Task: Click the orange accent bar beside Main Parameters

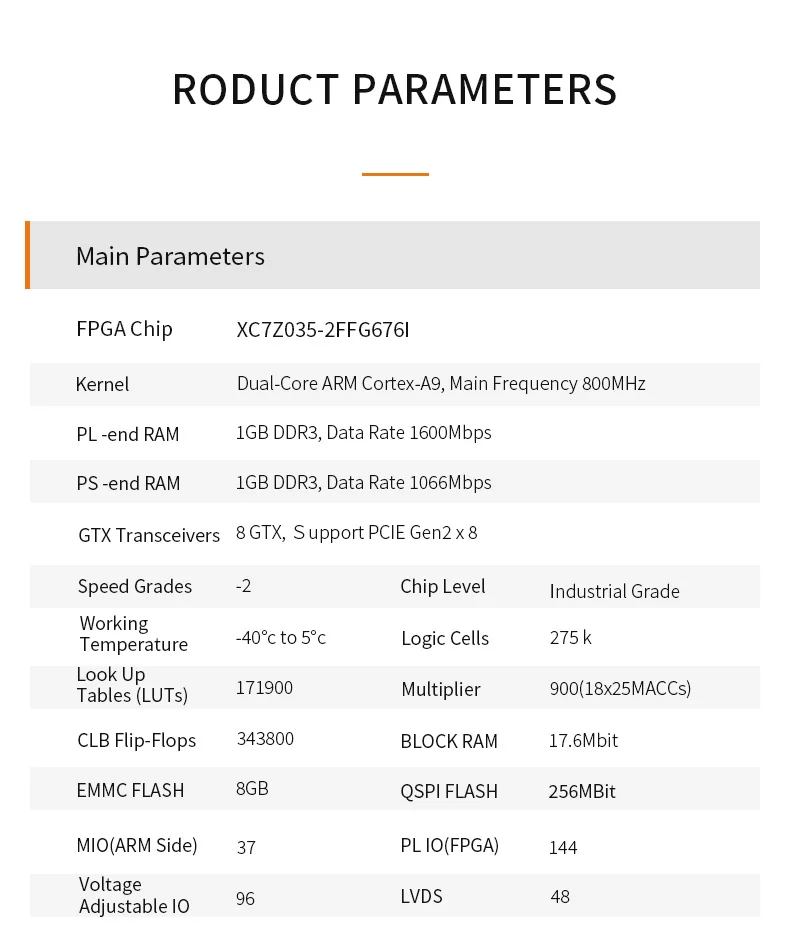Action: [x=28, y=255]
